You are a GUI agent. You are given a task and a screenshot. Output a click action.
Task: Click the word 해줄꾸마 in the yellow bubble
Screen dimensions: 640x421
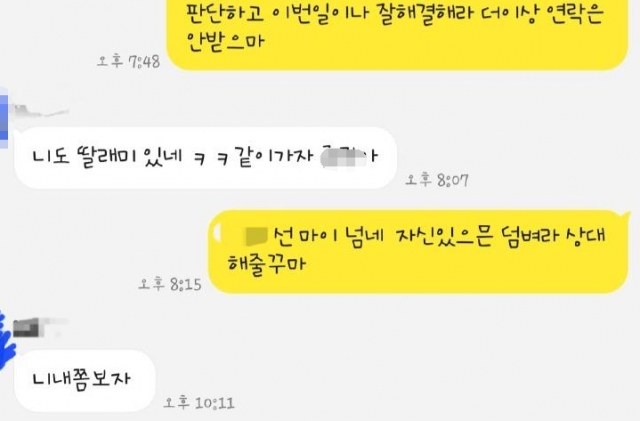click(266, 263)
